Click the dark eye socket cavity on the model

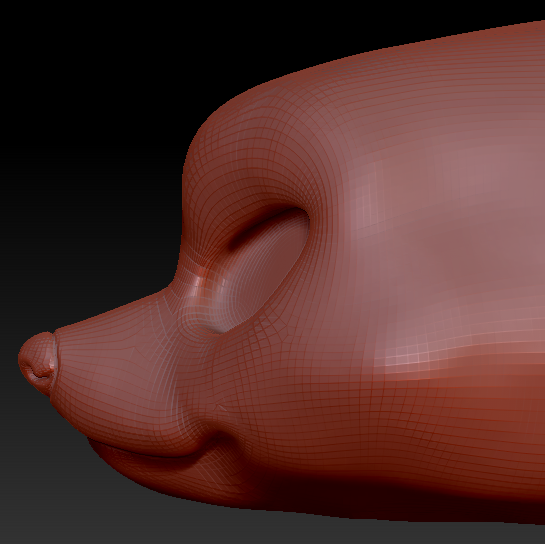pos(266,267)
